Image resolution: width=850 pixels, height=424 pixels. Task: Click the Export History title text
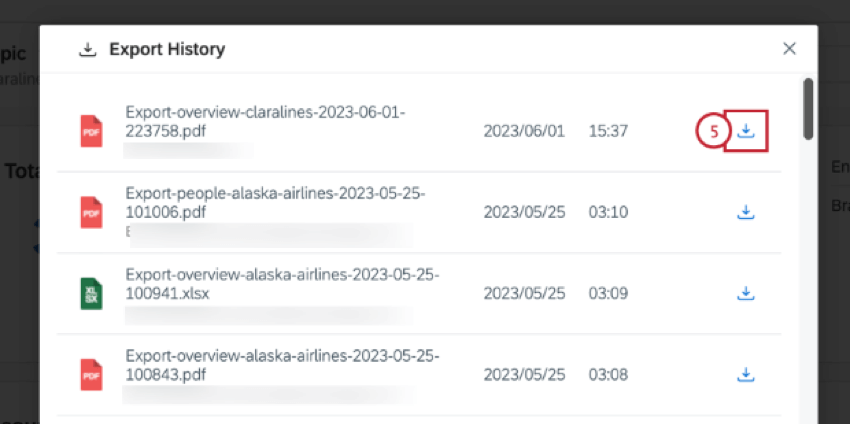(x=167, y=49)
